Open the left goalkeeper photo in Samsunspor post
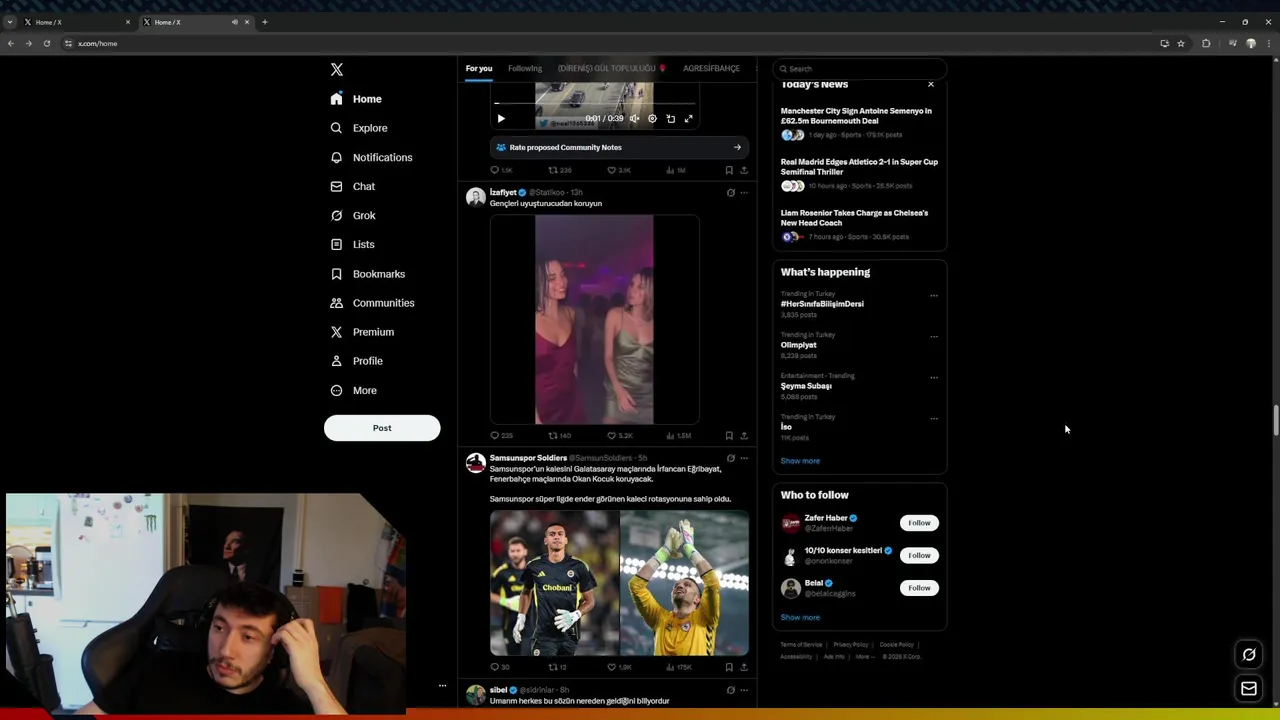Viewport: 1280px width, 720px height. coord(554,583)
